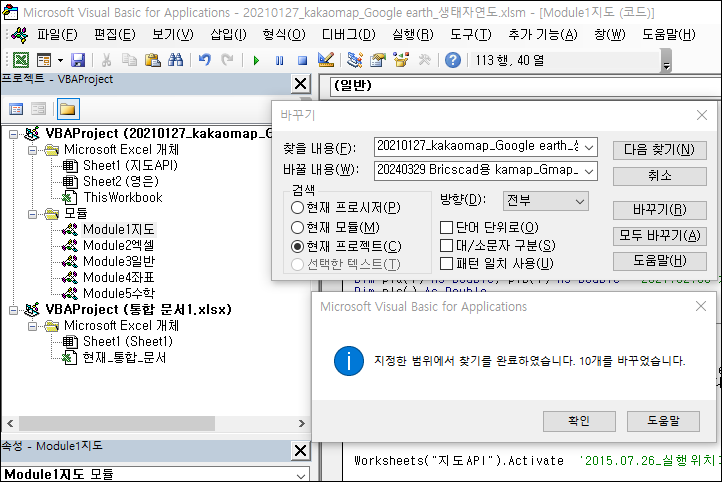This screenshot has height=482, width=722.
Task: Collapse VBAProject 20210127_kakaomap tree node
Action: click(x=13, y=134)
